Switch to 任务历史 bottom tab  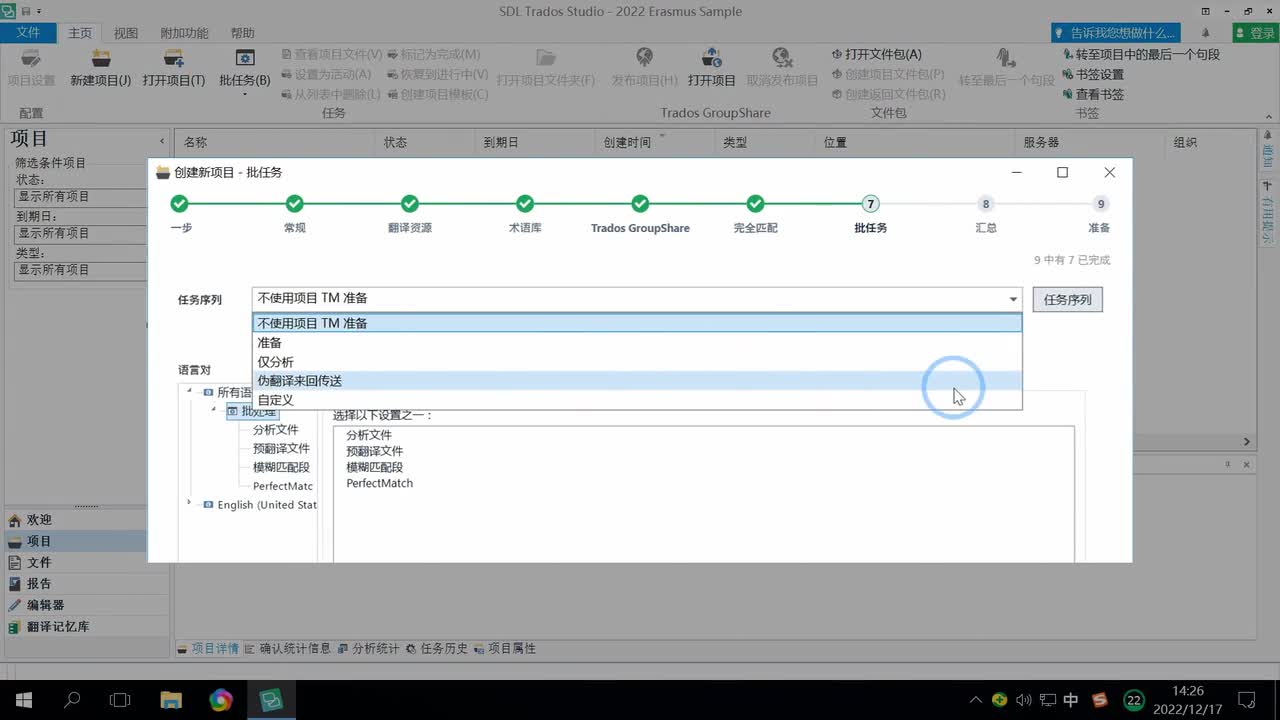pos(436,648)
